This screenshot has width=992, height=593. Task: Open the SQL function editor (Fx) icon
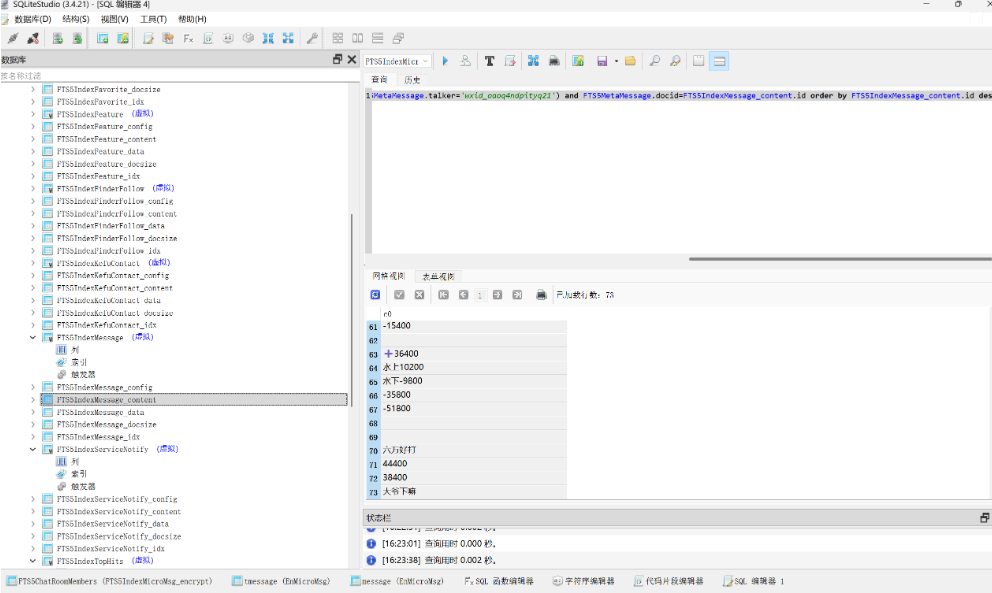[188, 38]
